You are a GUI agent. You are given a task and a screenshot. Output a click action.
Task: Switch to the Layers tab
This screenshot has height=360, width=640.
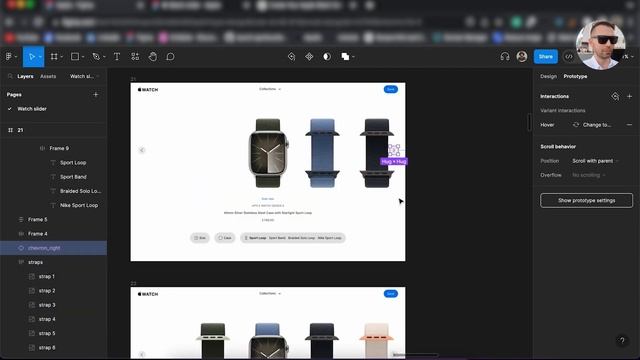(25, 76)
